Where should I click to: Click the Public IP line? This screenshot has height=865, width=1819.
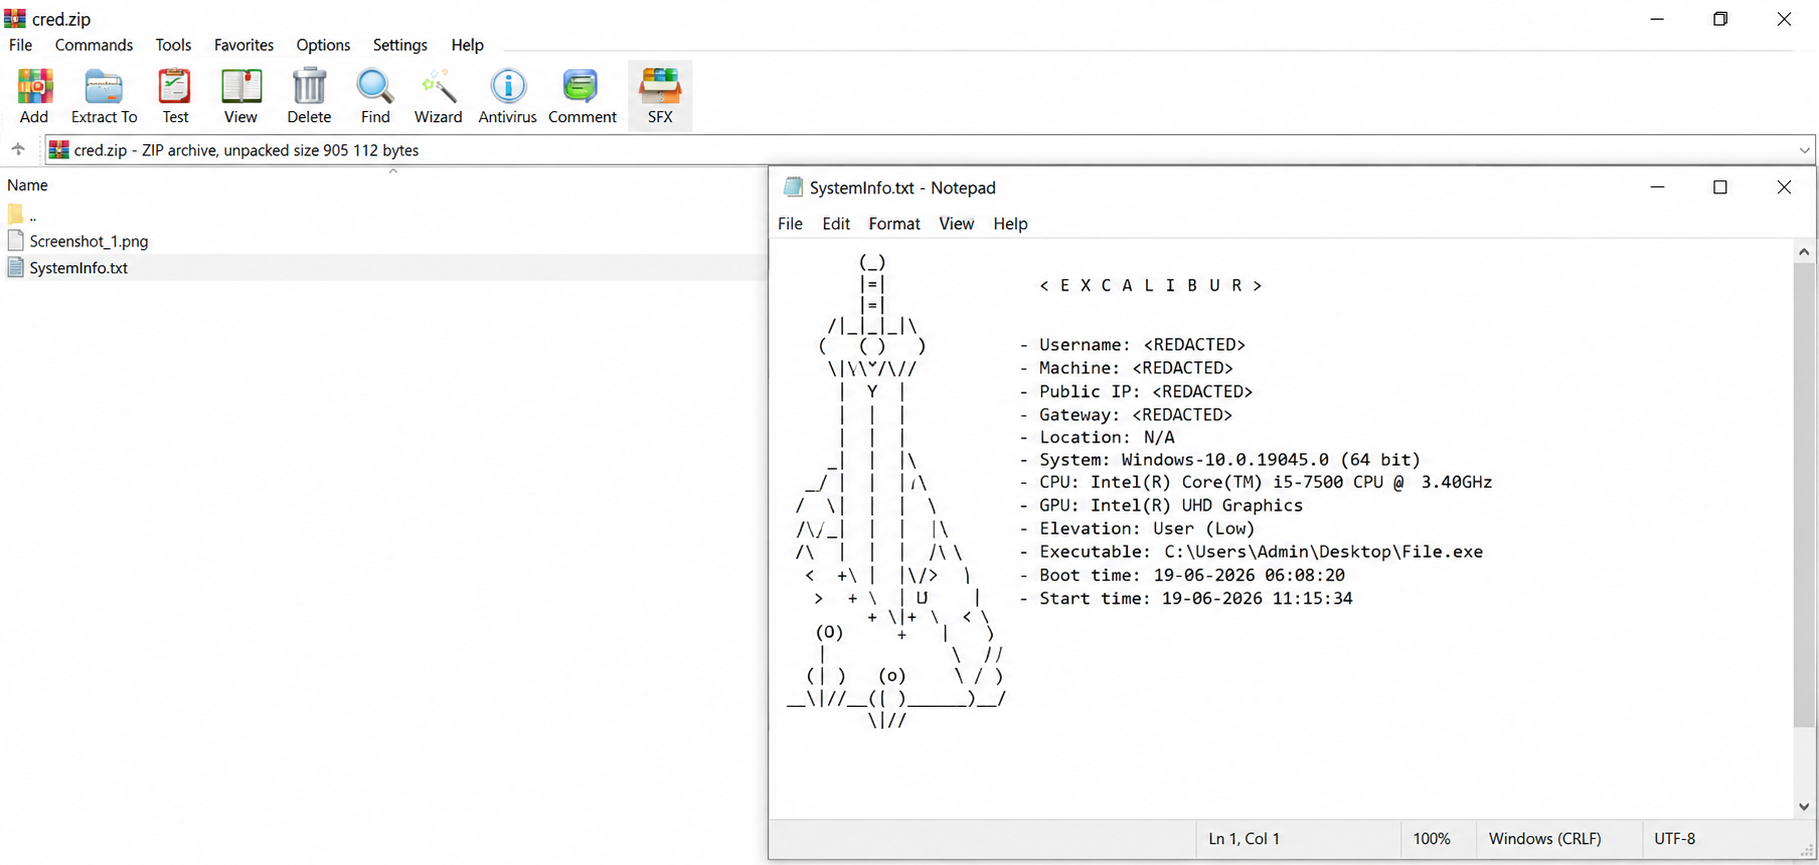(x=1136, y=392)
